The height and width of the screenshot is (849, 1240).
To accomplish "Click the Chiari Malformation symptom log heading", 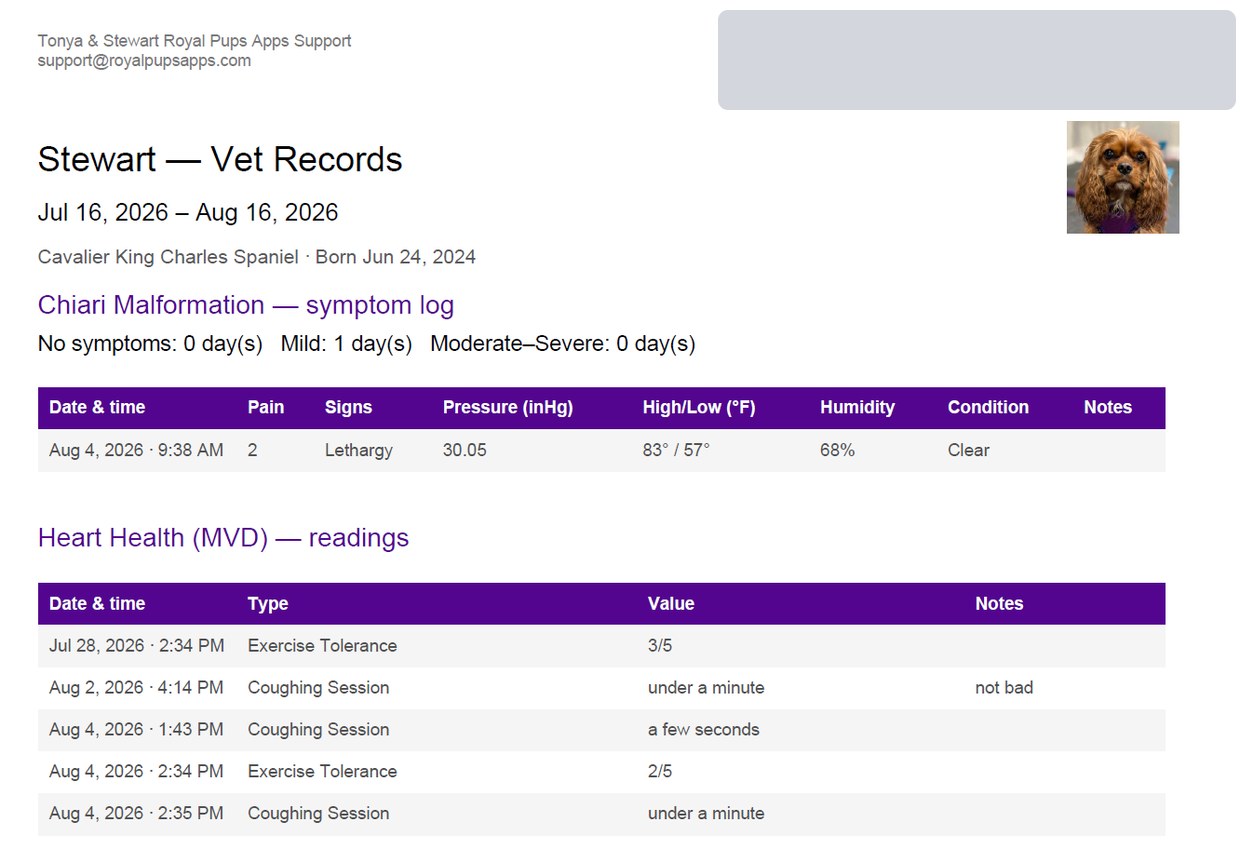I will click(246, 305).
